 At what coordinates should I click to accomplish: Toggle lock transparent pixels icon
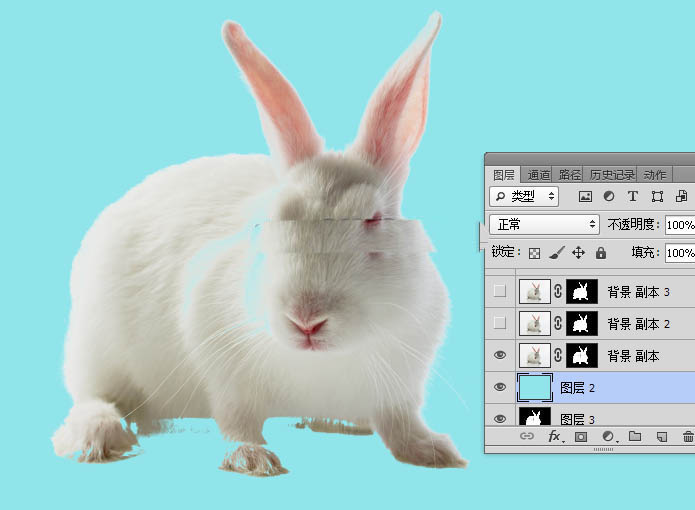point(535,253)
